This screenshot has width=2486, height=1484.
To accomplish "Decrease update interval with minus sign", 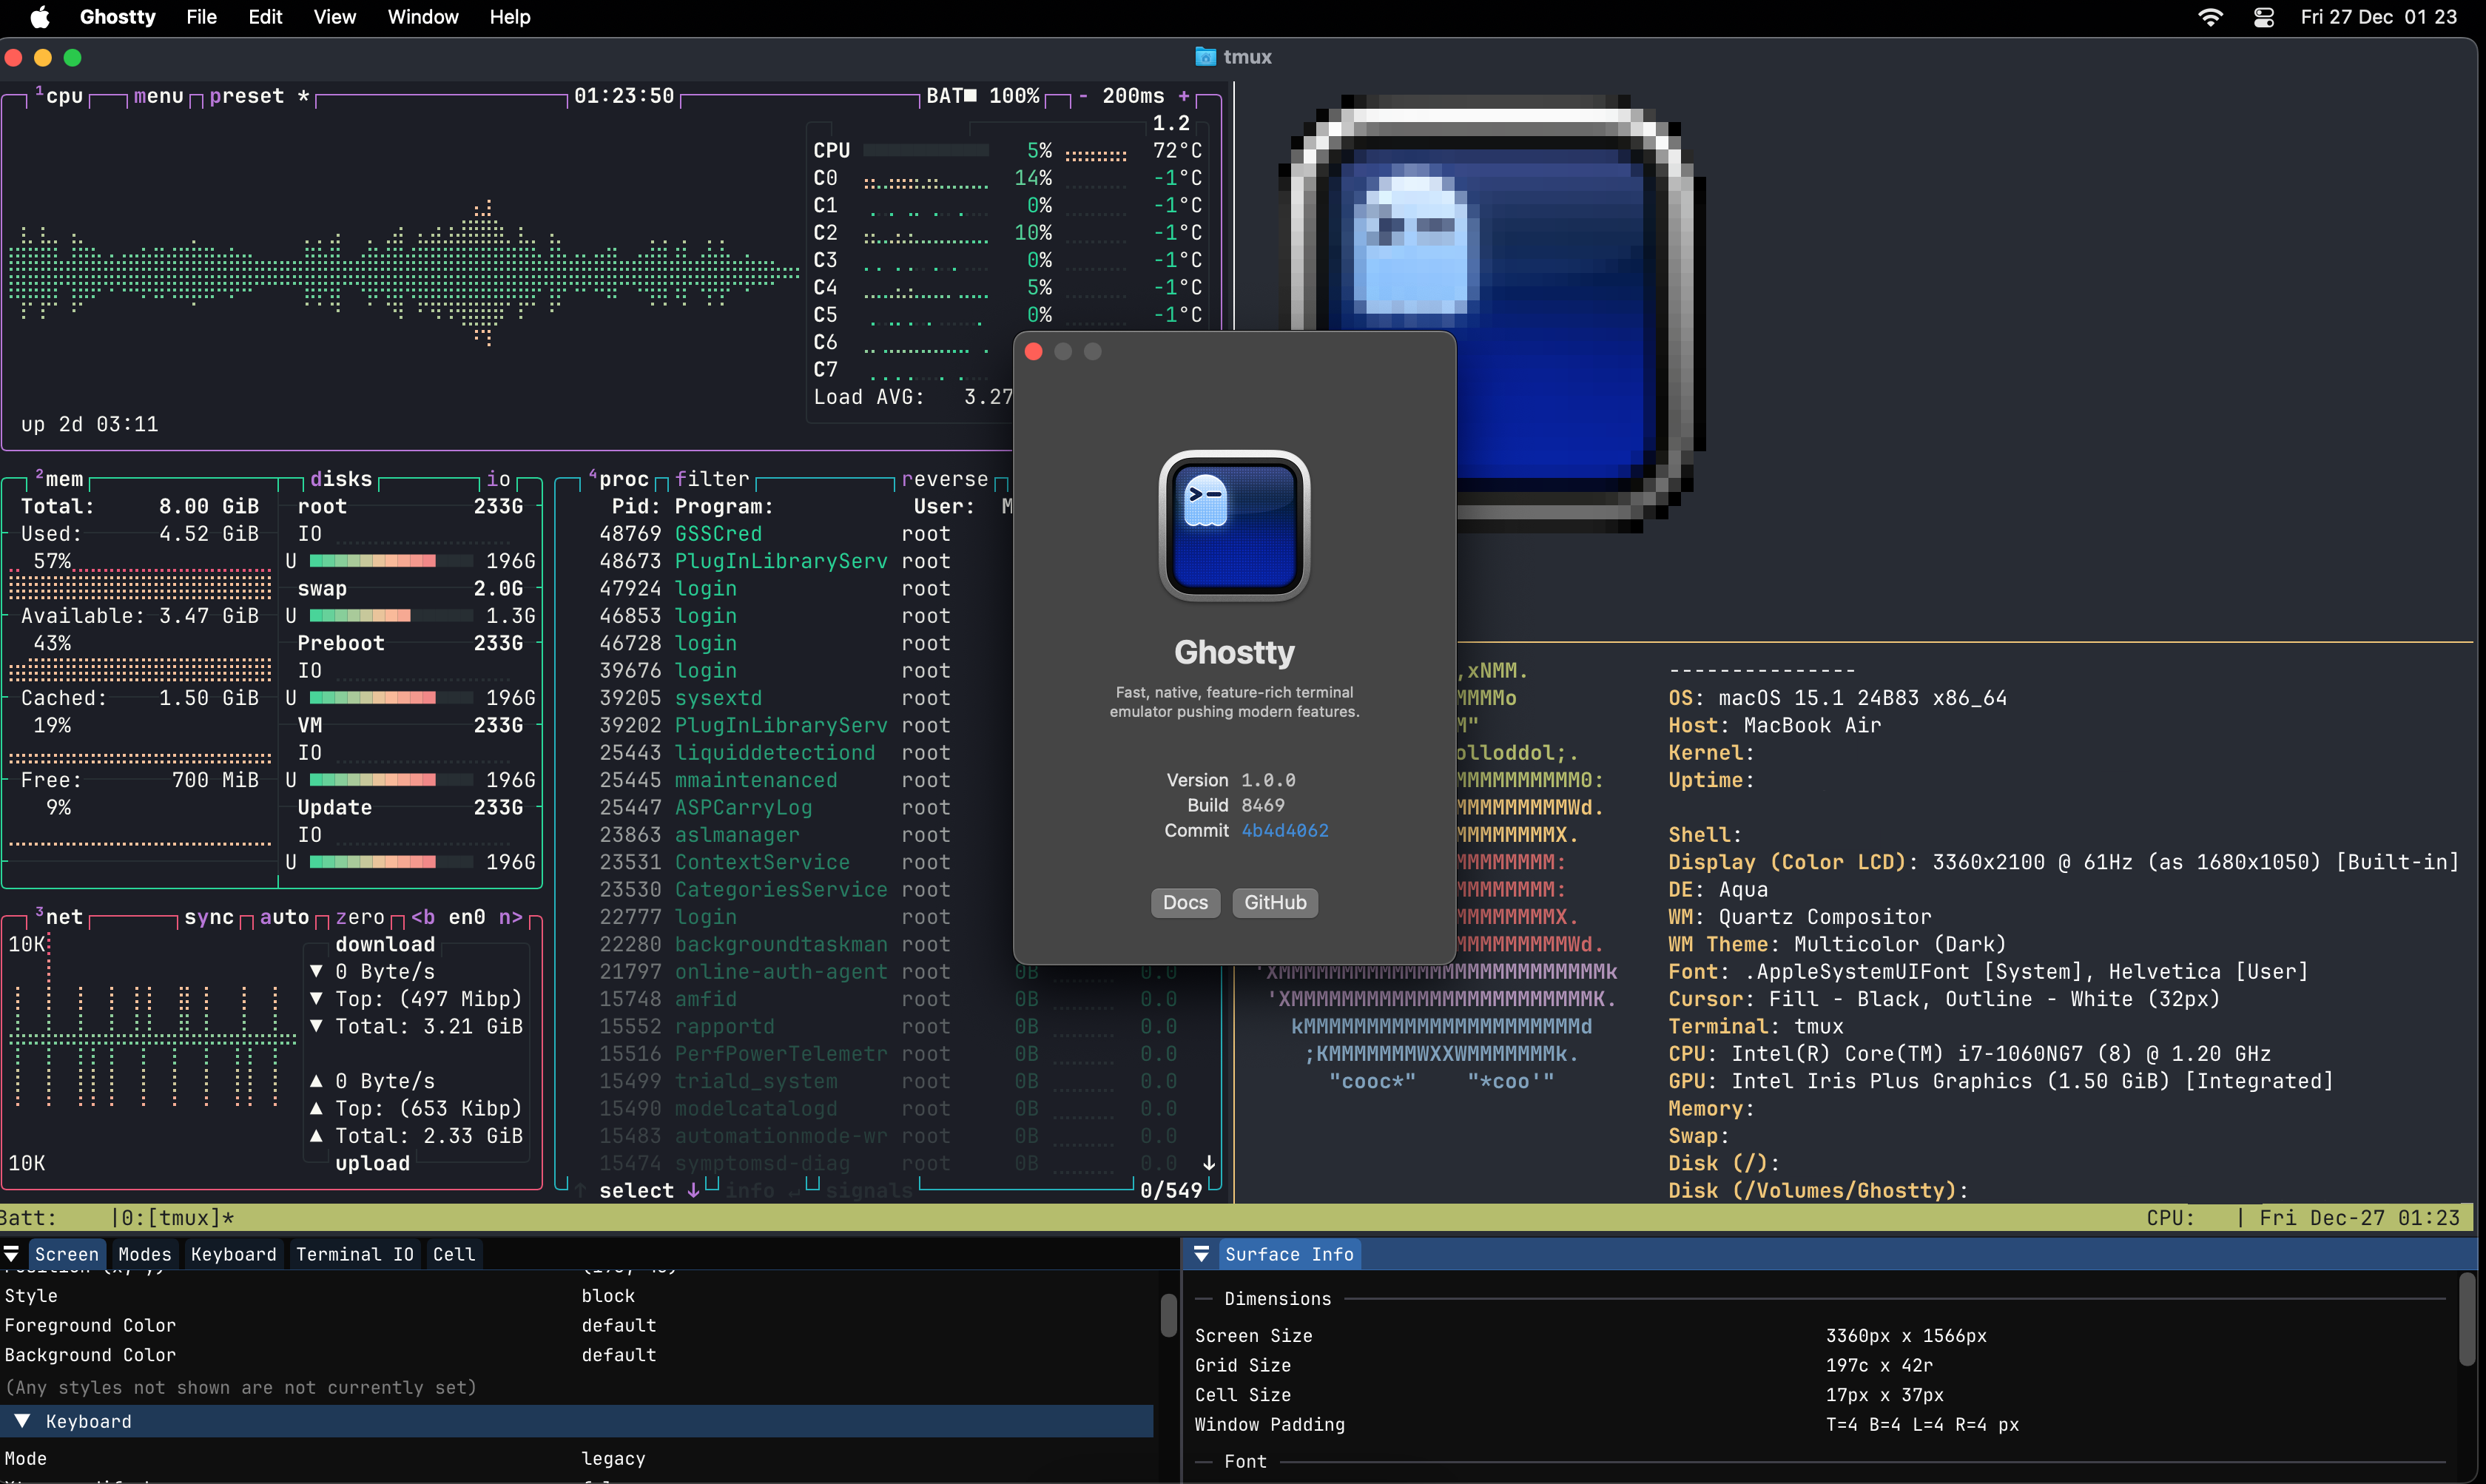I will point(1083,96).
